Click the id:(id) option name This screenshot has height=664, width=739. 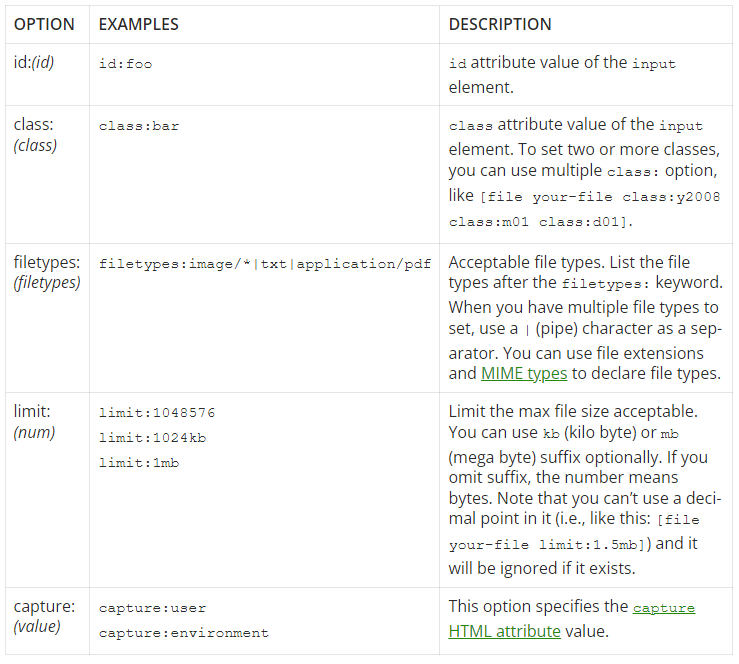tap(34, 63)
